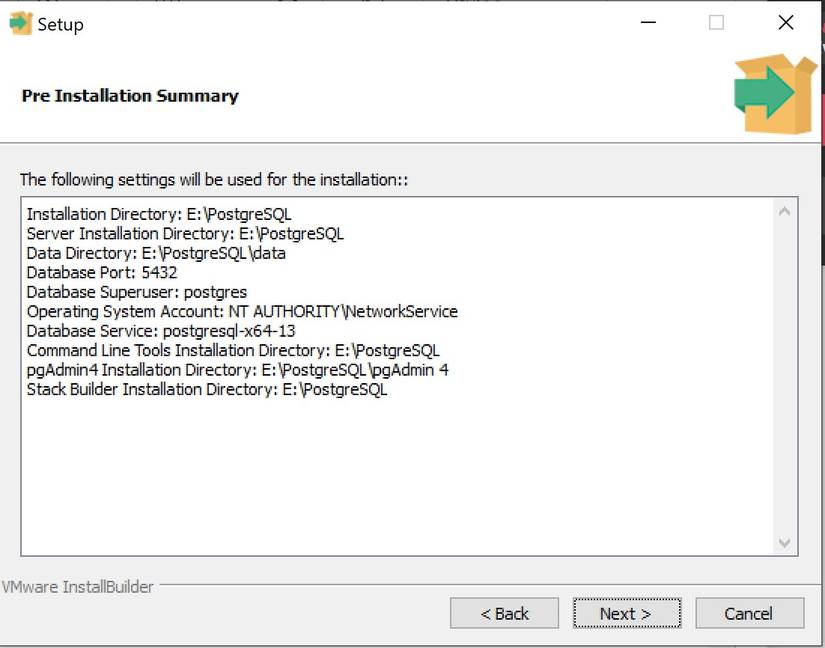The width and height of the screenshot is (825, 648).
Task: Click the installer box arrow logo
Action: 775,94
